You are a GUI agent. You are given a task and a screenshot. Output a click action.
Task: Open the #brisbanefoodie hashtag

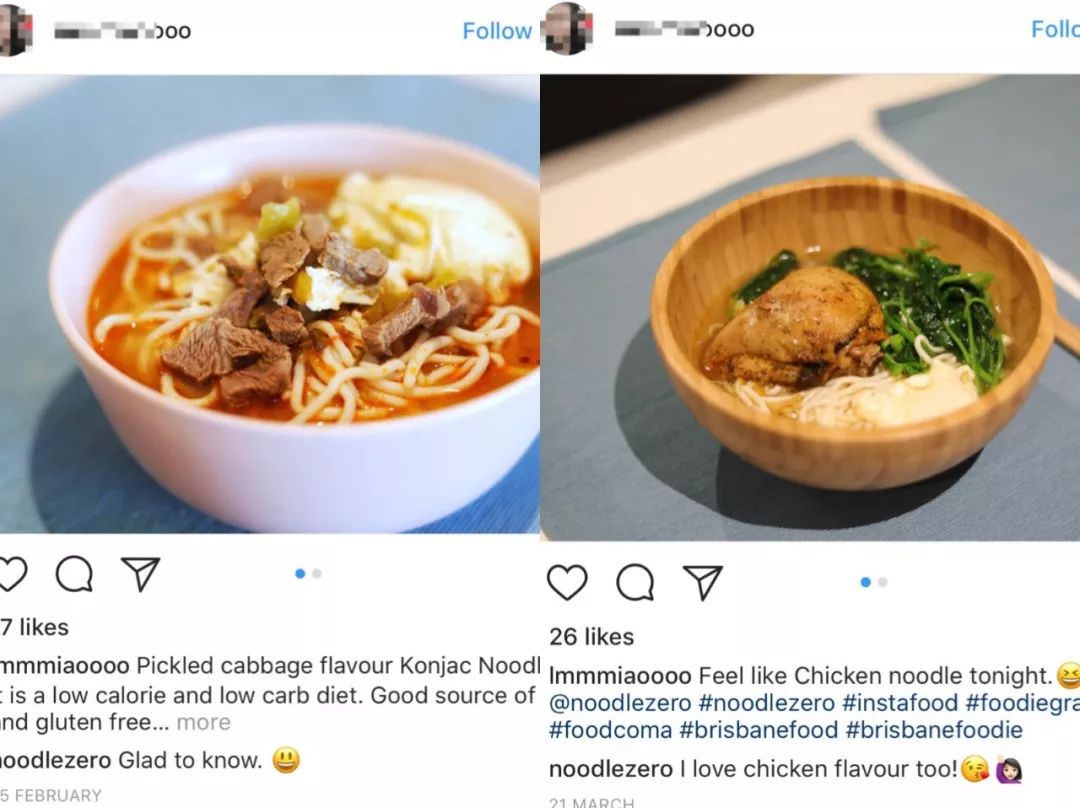coord(934,730)
